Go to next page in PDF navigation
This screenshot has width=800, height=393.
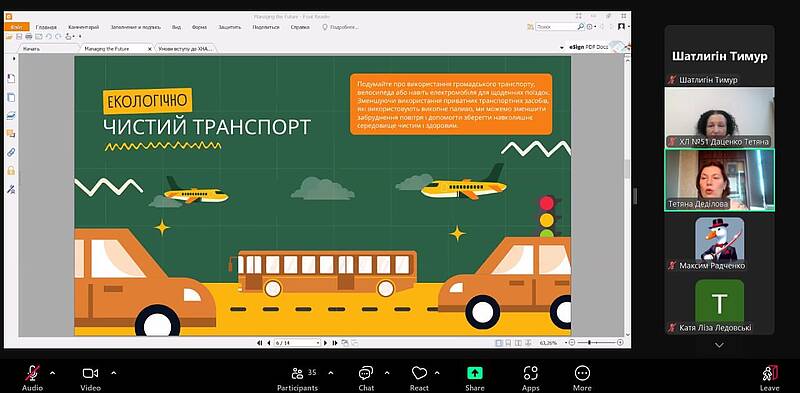tap(326, 343)
